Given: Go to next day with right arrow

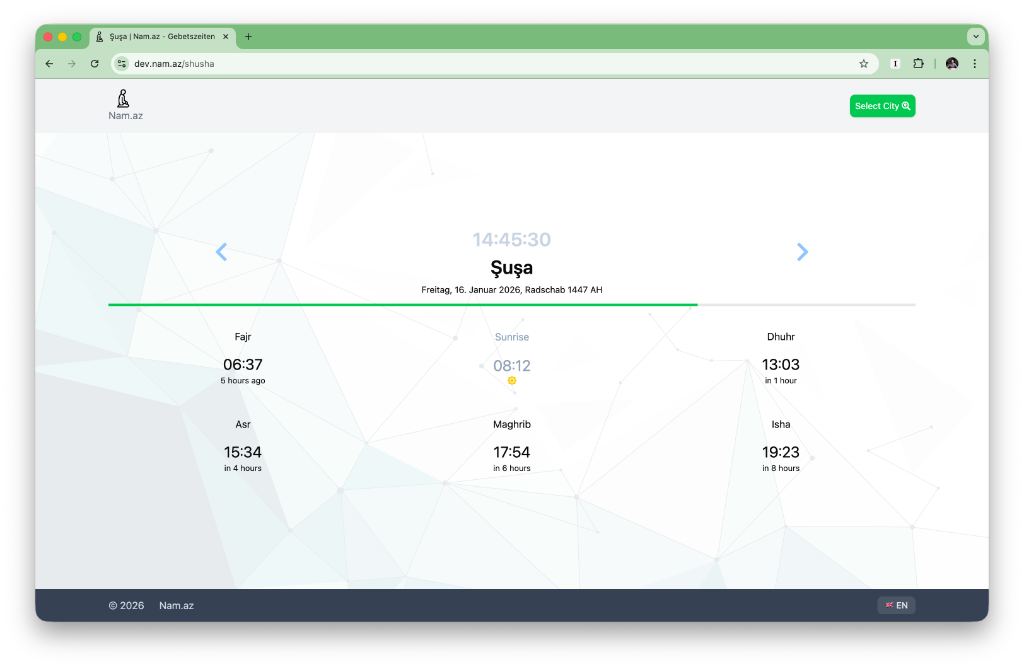Looking at the screenshot, I should (802, 252).
